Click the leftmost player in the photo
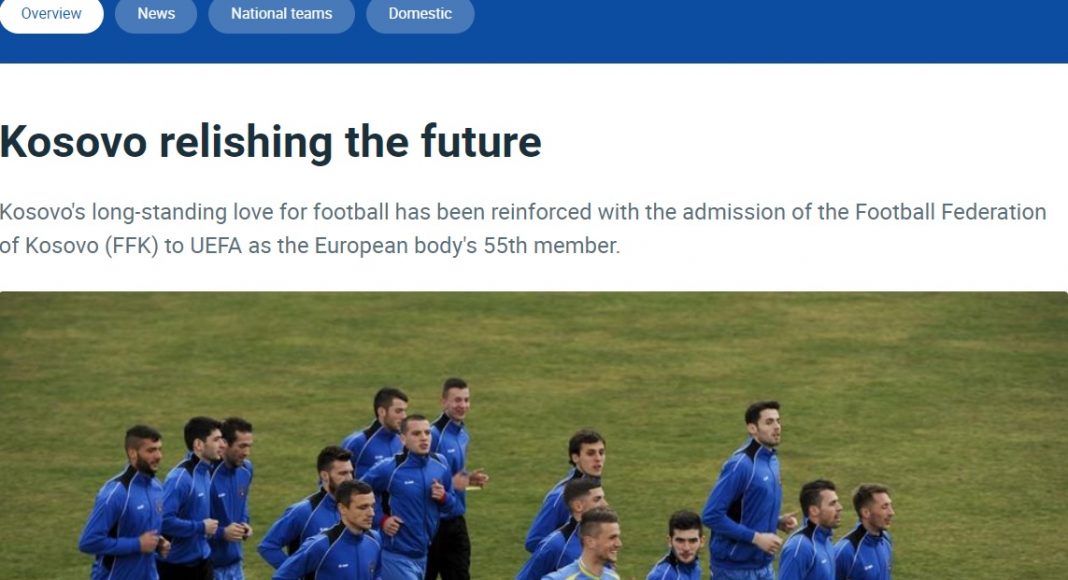The width and height of the screenshot is (1068, 580). click(124, 510)
